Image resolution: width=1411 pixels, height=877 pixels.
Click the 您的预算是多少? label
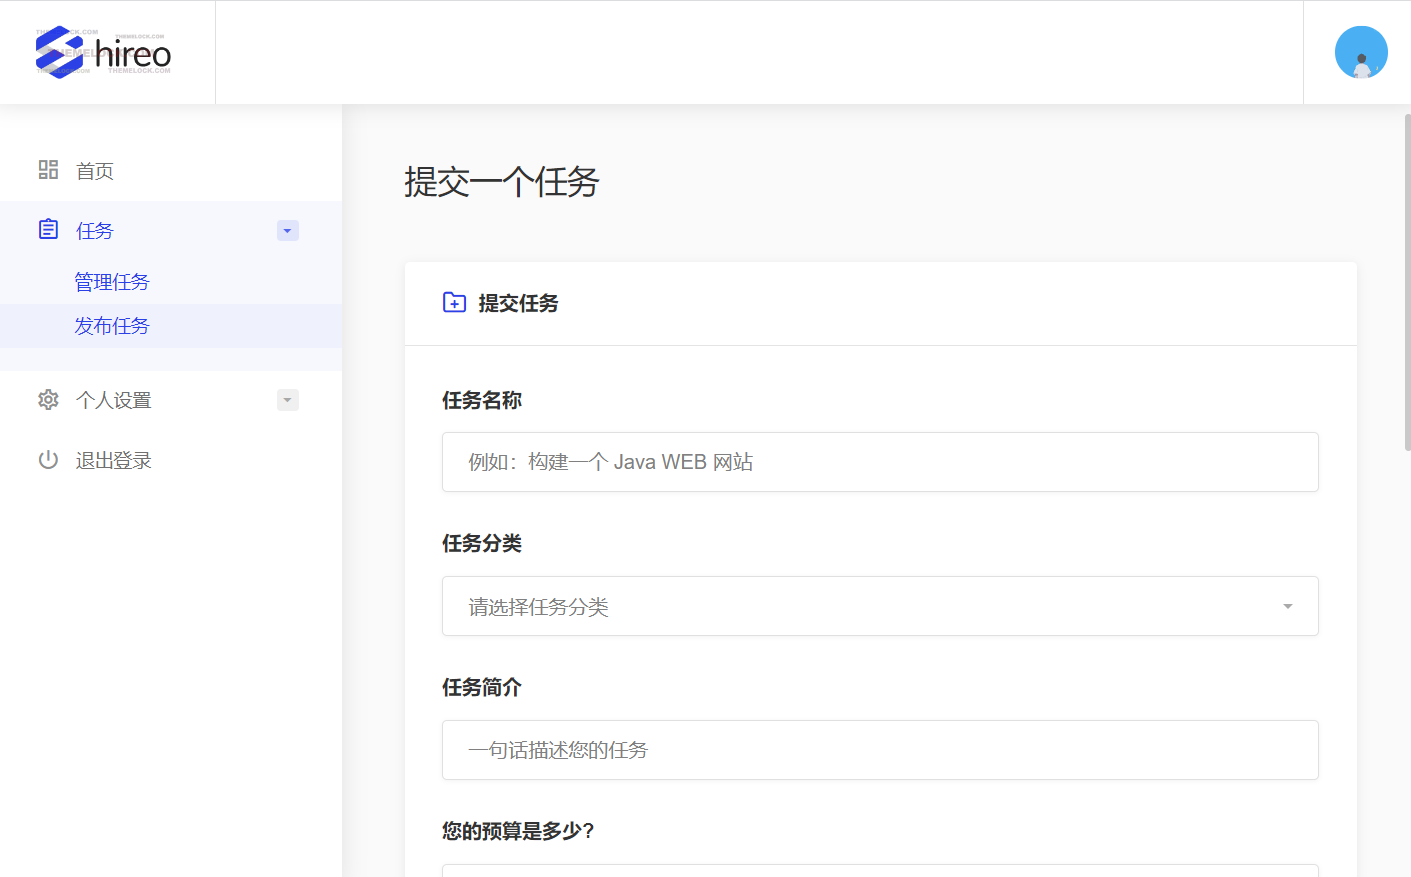518,831
